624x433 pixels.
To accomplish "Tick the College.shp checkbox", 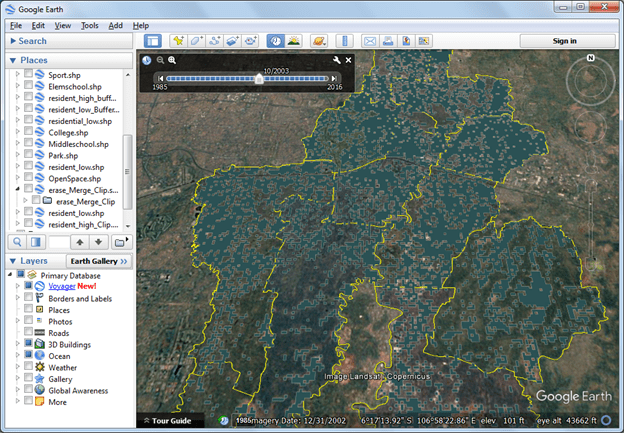I will click(x=28, y=132).
